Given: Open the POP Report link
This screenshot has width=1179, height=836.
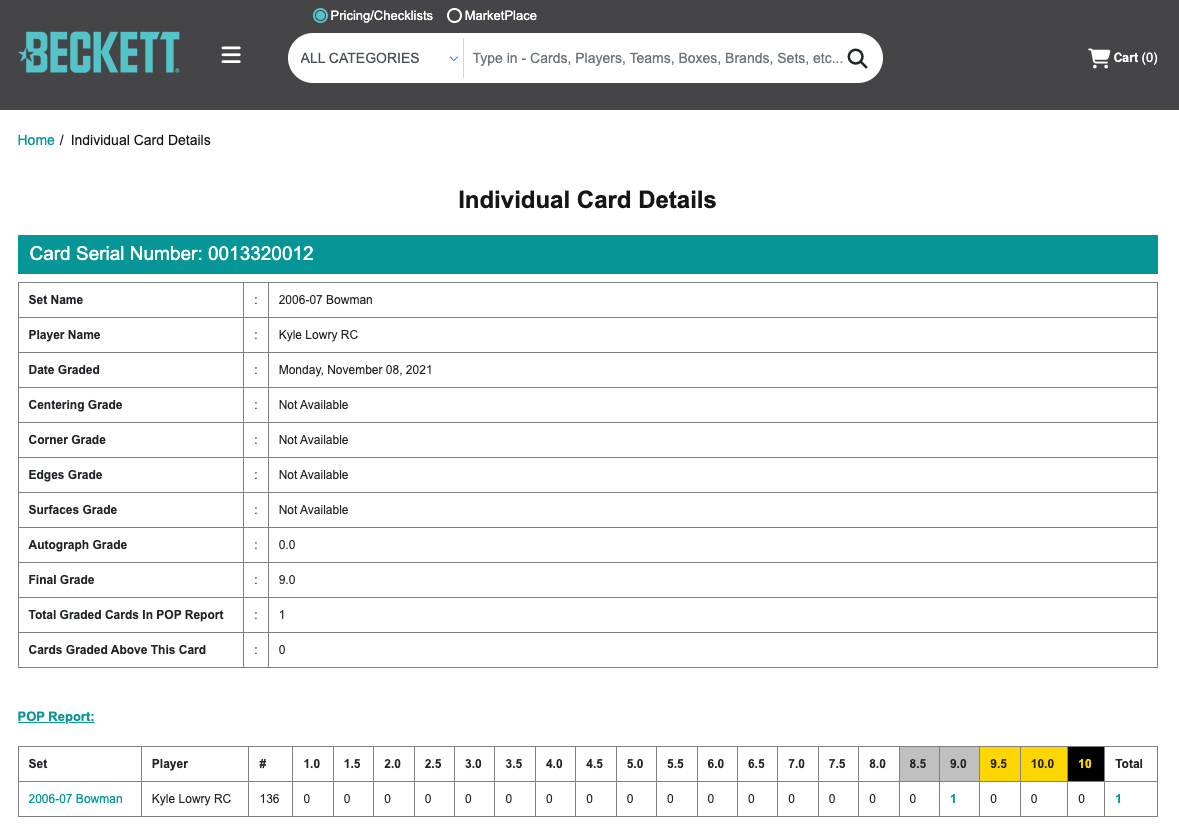Looking at the screenshot, I should click(x=56, y=716).
